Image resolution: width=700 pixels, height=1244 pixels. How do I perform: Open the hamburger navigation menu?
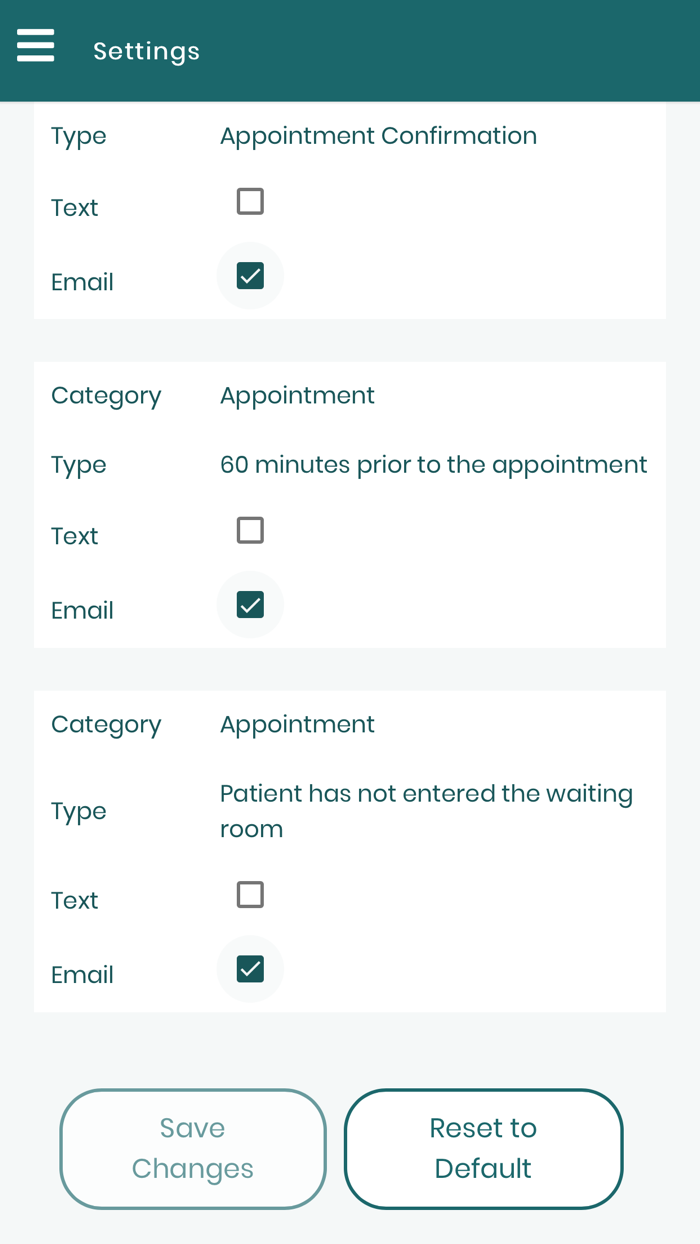pos(35,45)
